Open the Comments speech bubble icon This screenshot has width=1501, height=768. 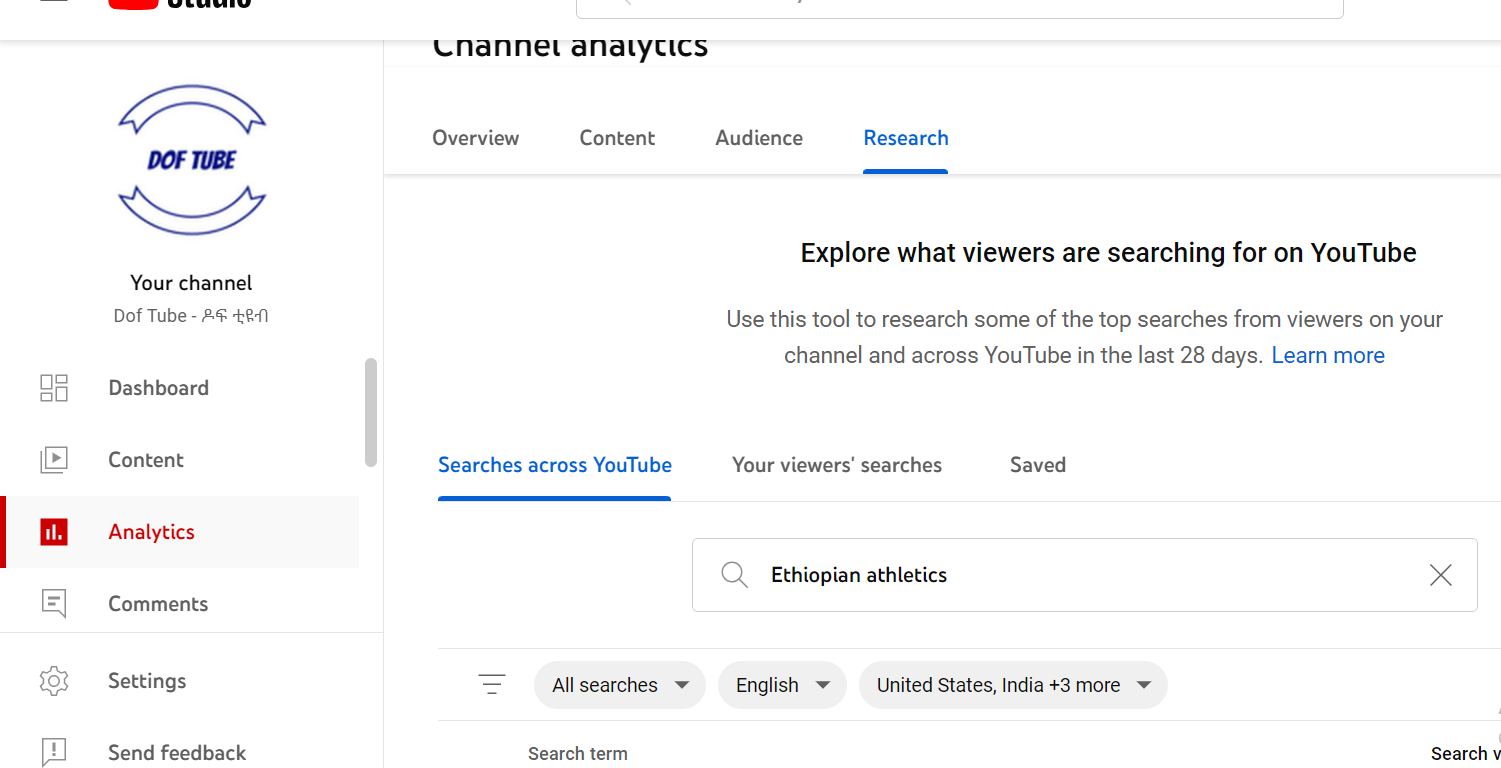pos(54,604)
